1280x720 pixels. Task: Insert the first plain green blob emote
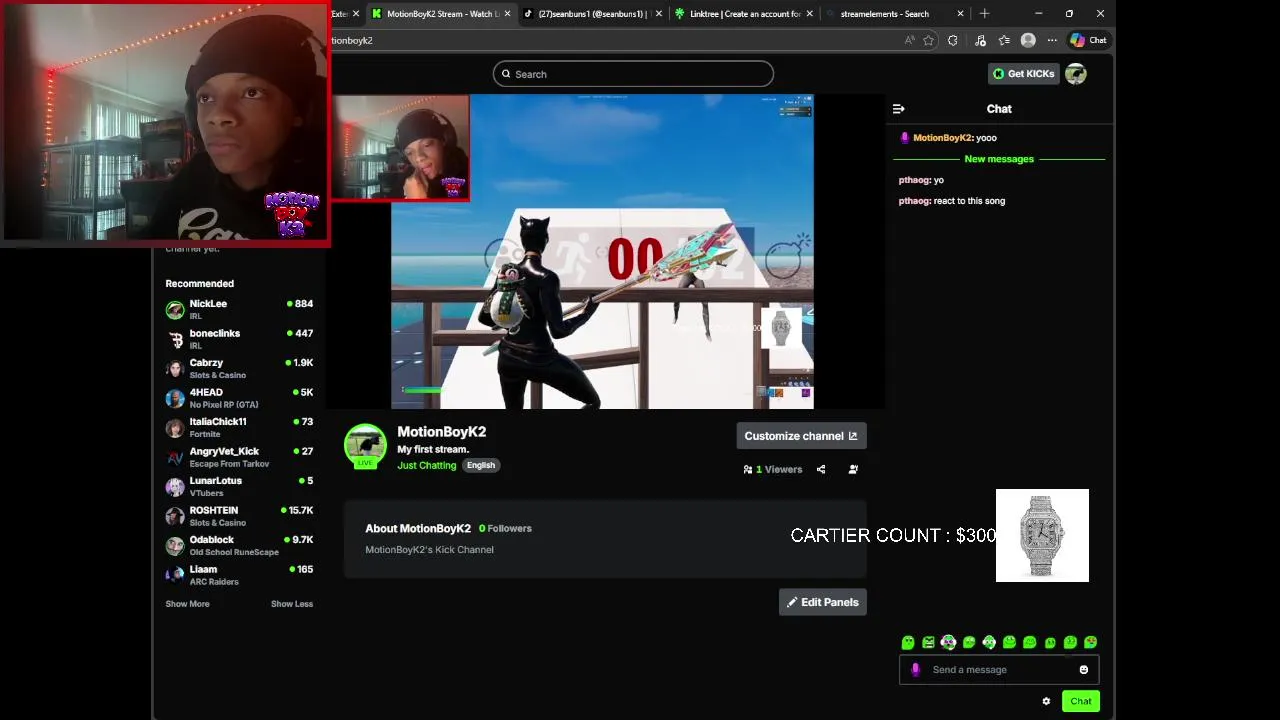[908, 642]
